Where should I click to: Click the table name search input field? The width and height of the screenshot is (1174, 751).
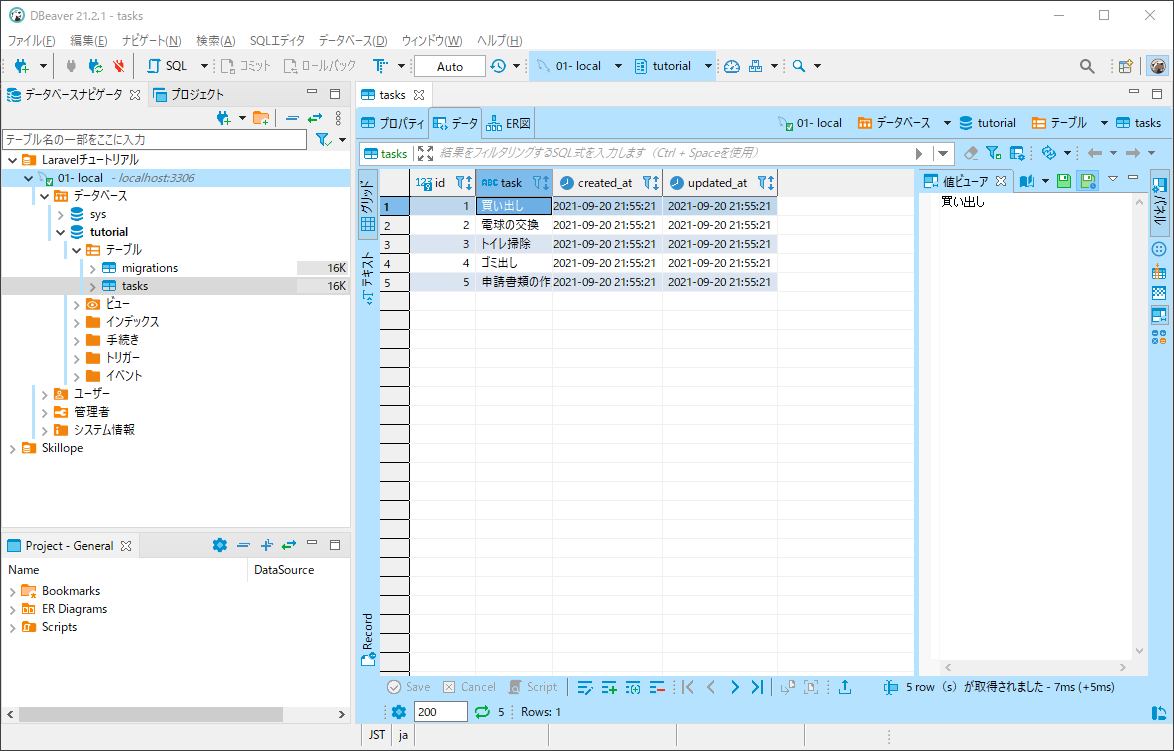coord(154,140)
